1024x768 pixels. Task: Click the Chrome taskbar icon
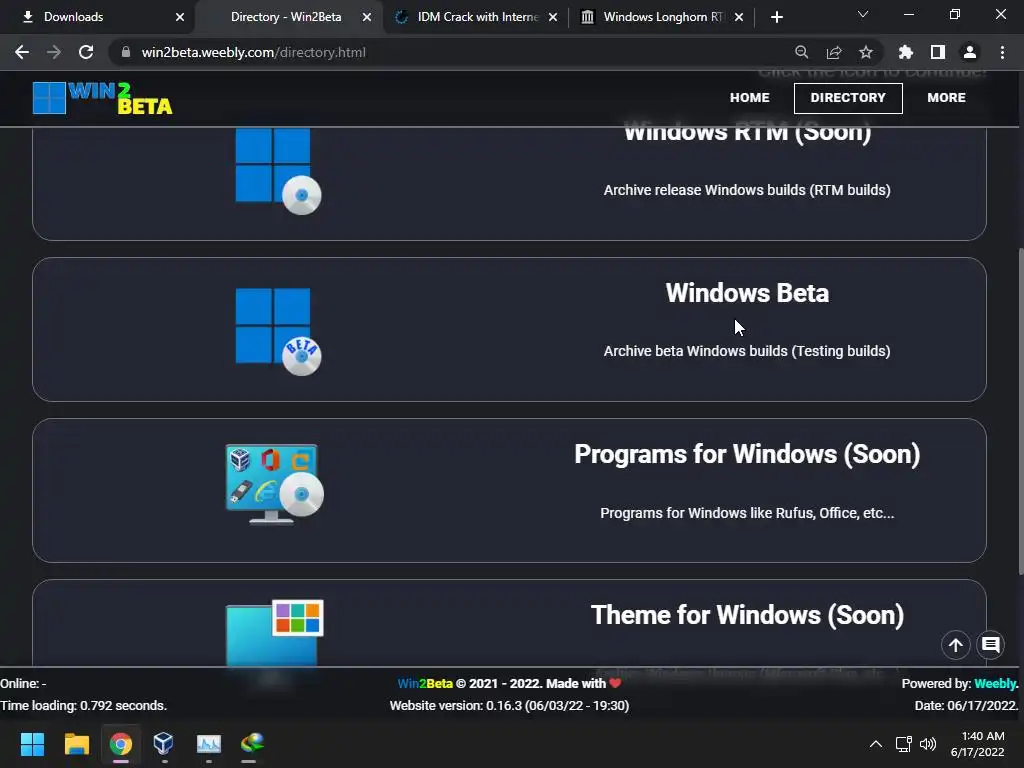point(121,744)
